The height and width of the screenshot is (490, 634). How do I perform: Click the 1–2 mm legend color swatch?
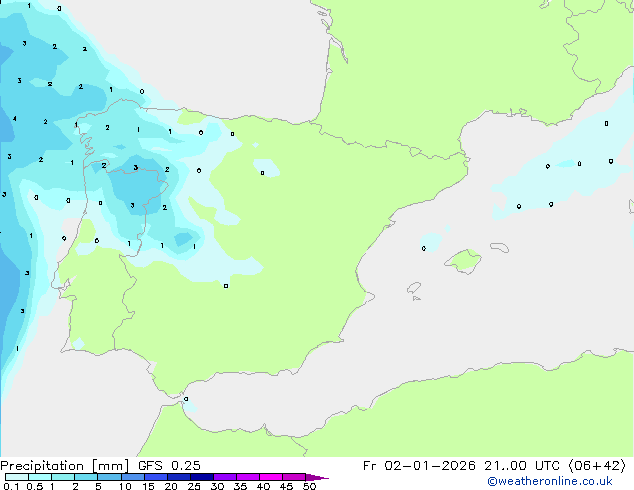point(63,477)
